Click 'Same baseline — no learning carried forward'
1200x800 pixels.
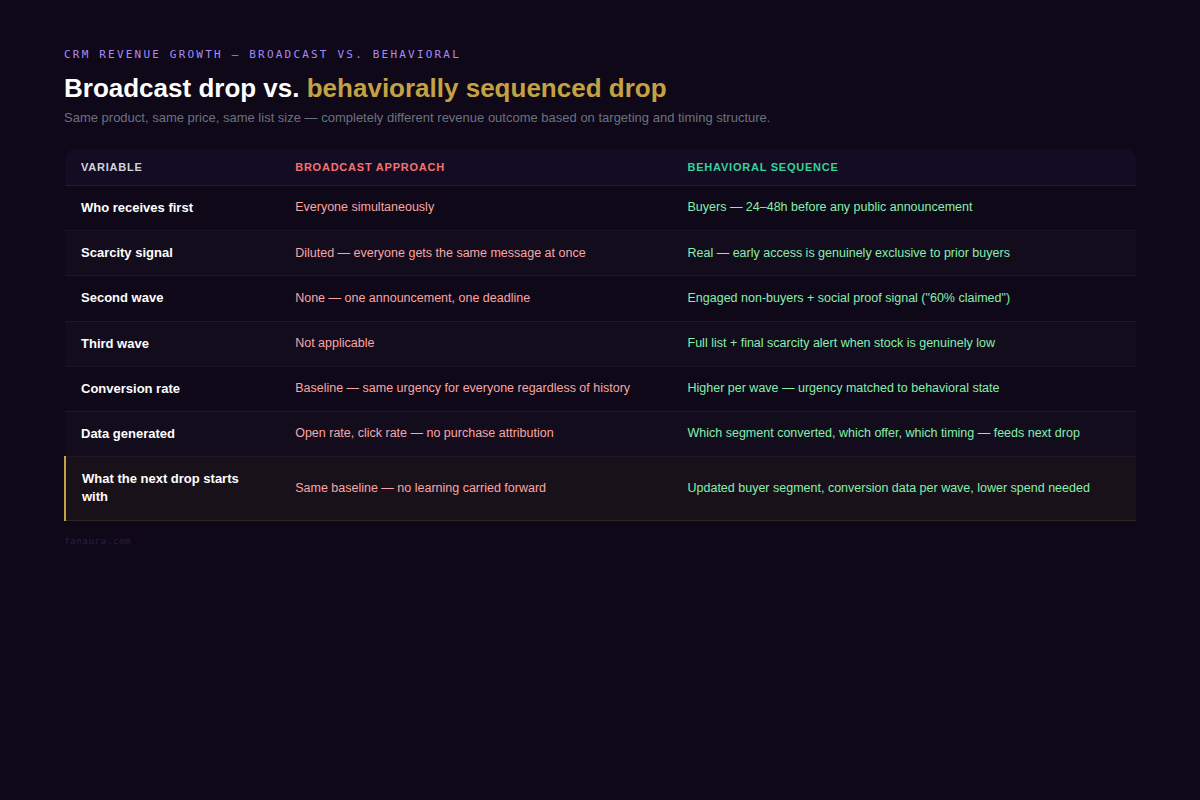point(421,488)
